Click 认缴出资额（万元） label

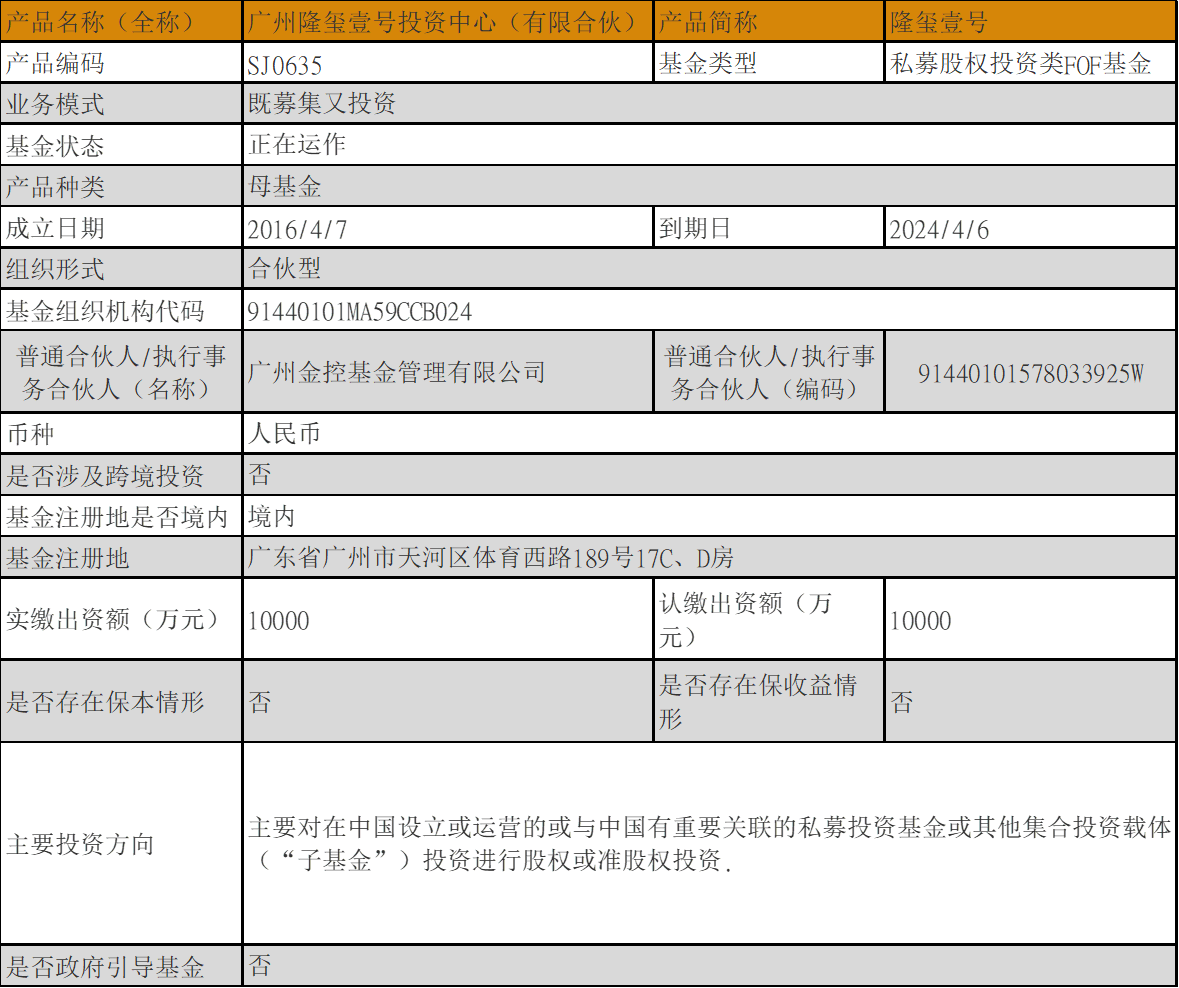[x=745, y=619]
